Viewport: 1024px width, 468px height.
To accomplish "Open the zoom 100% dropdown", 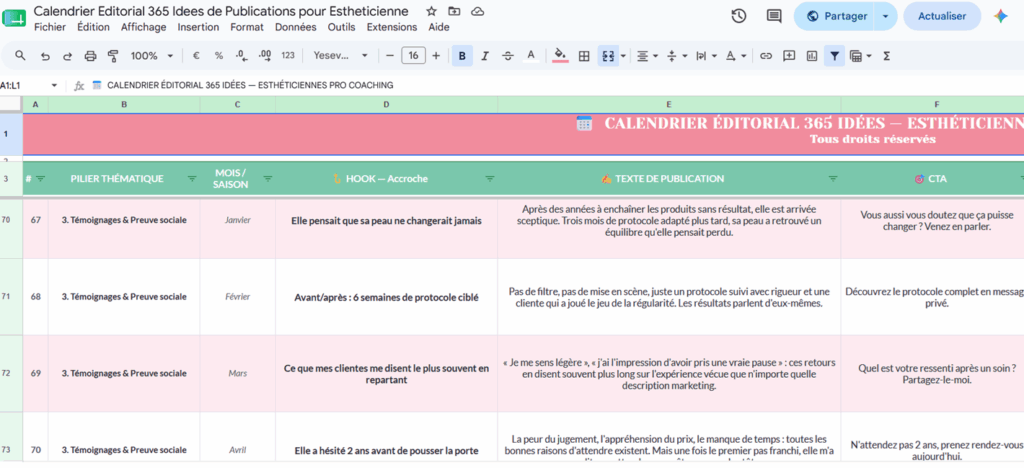I will click(x=152, y=56).
